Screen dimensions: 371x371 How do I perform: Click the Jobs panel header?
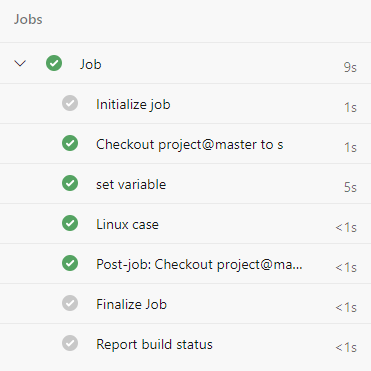pos(28,19)
